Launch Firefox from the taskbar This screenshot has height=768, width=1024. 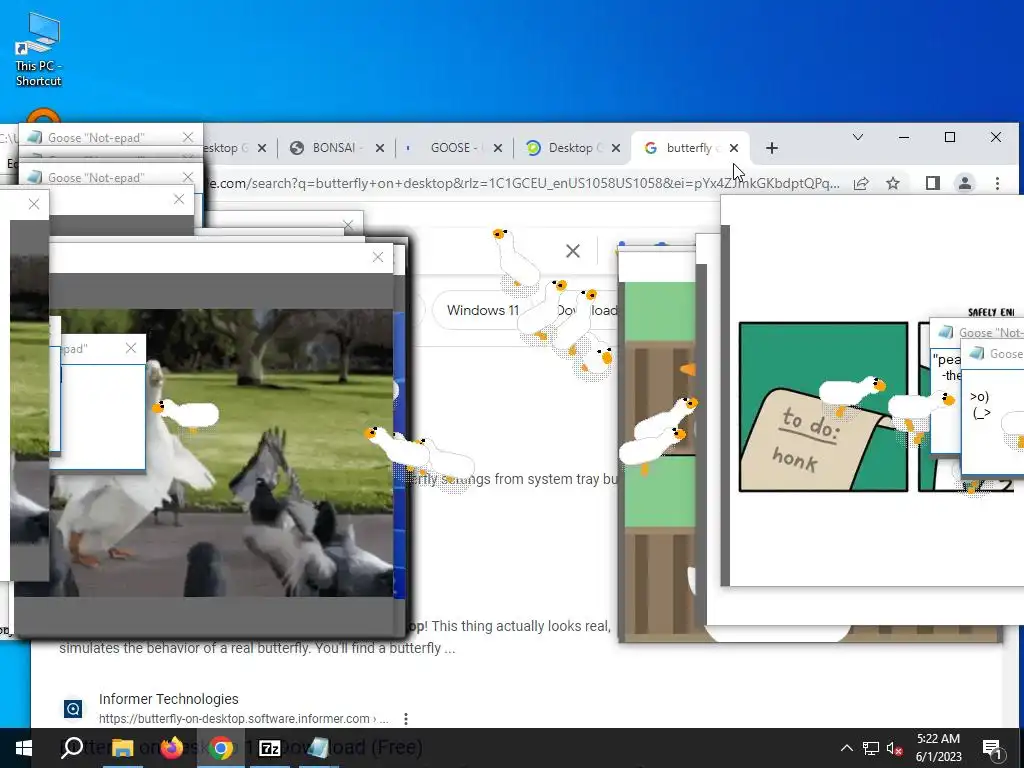pos(171,748)
